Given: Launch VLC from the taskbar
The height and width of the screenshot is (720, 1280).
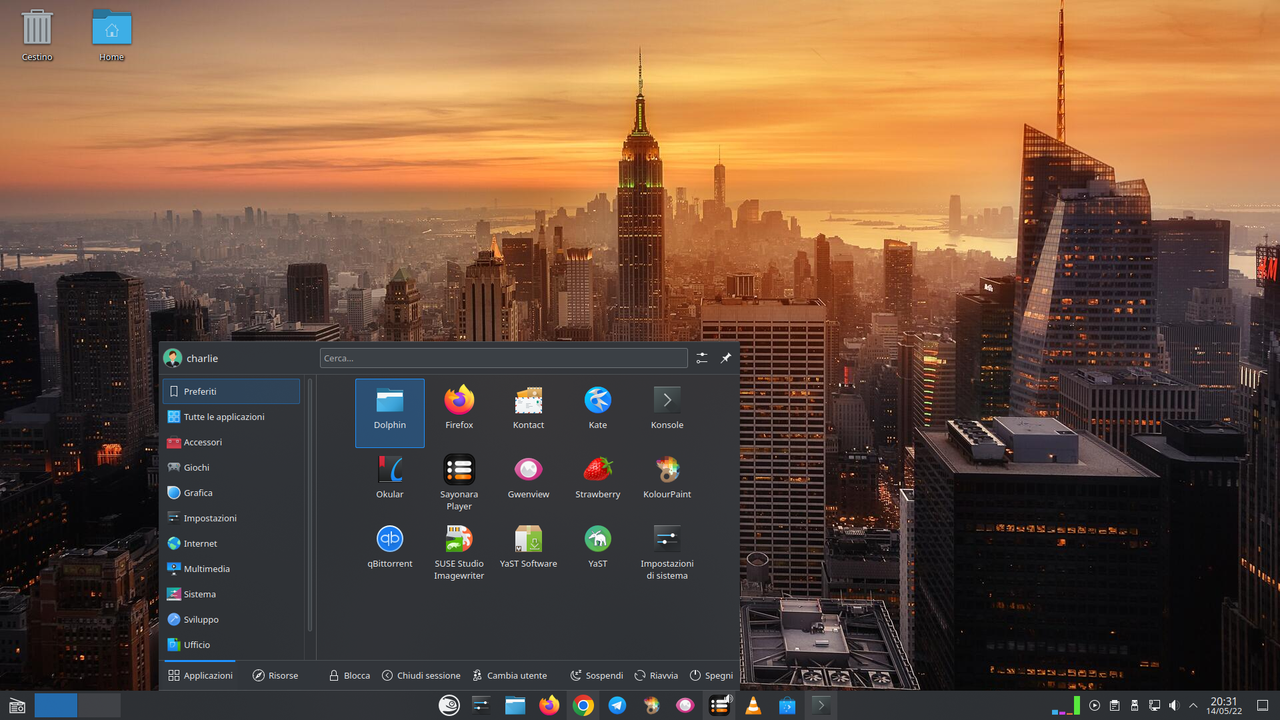Looking at the screenshot, I should click(x=753, y=706).
